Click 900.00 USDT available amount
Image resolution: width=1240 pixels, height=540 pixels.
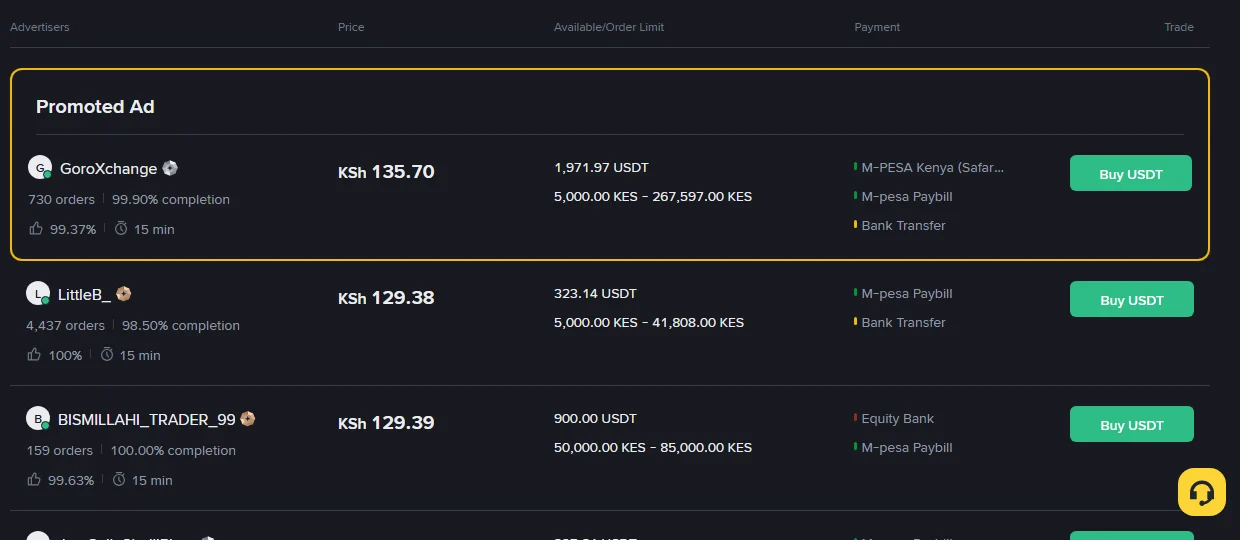click(x=595, y=418)
